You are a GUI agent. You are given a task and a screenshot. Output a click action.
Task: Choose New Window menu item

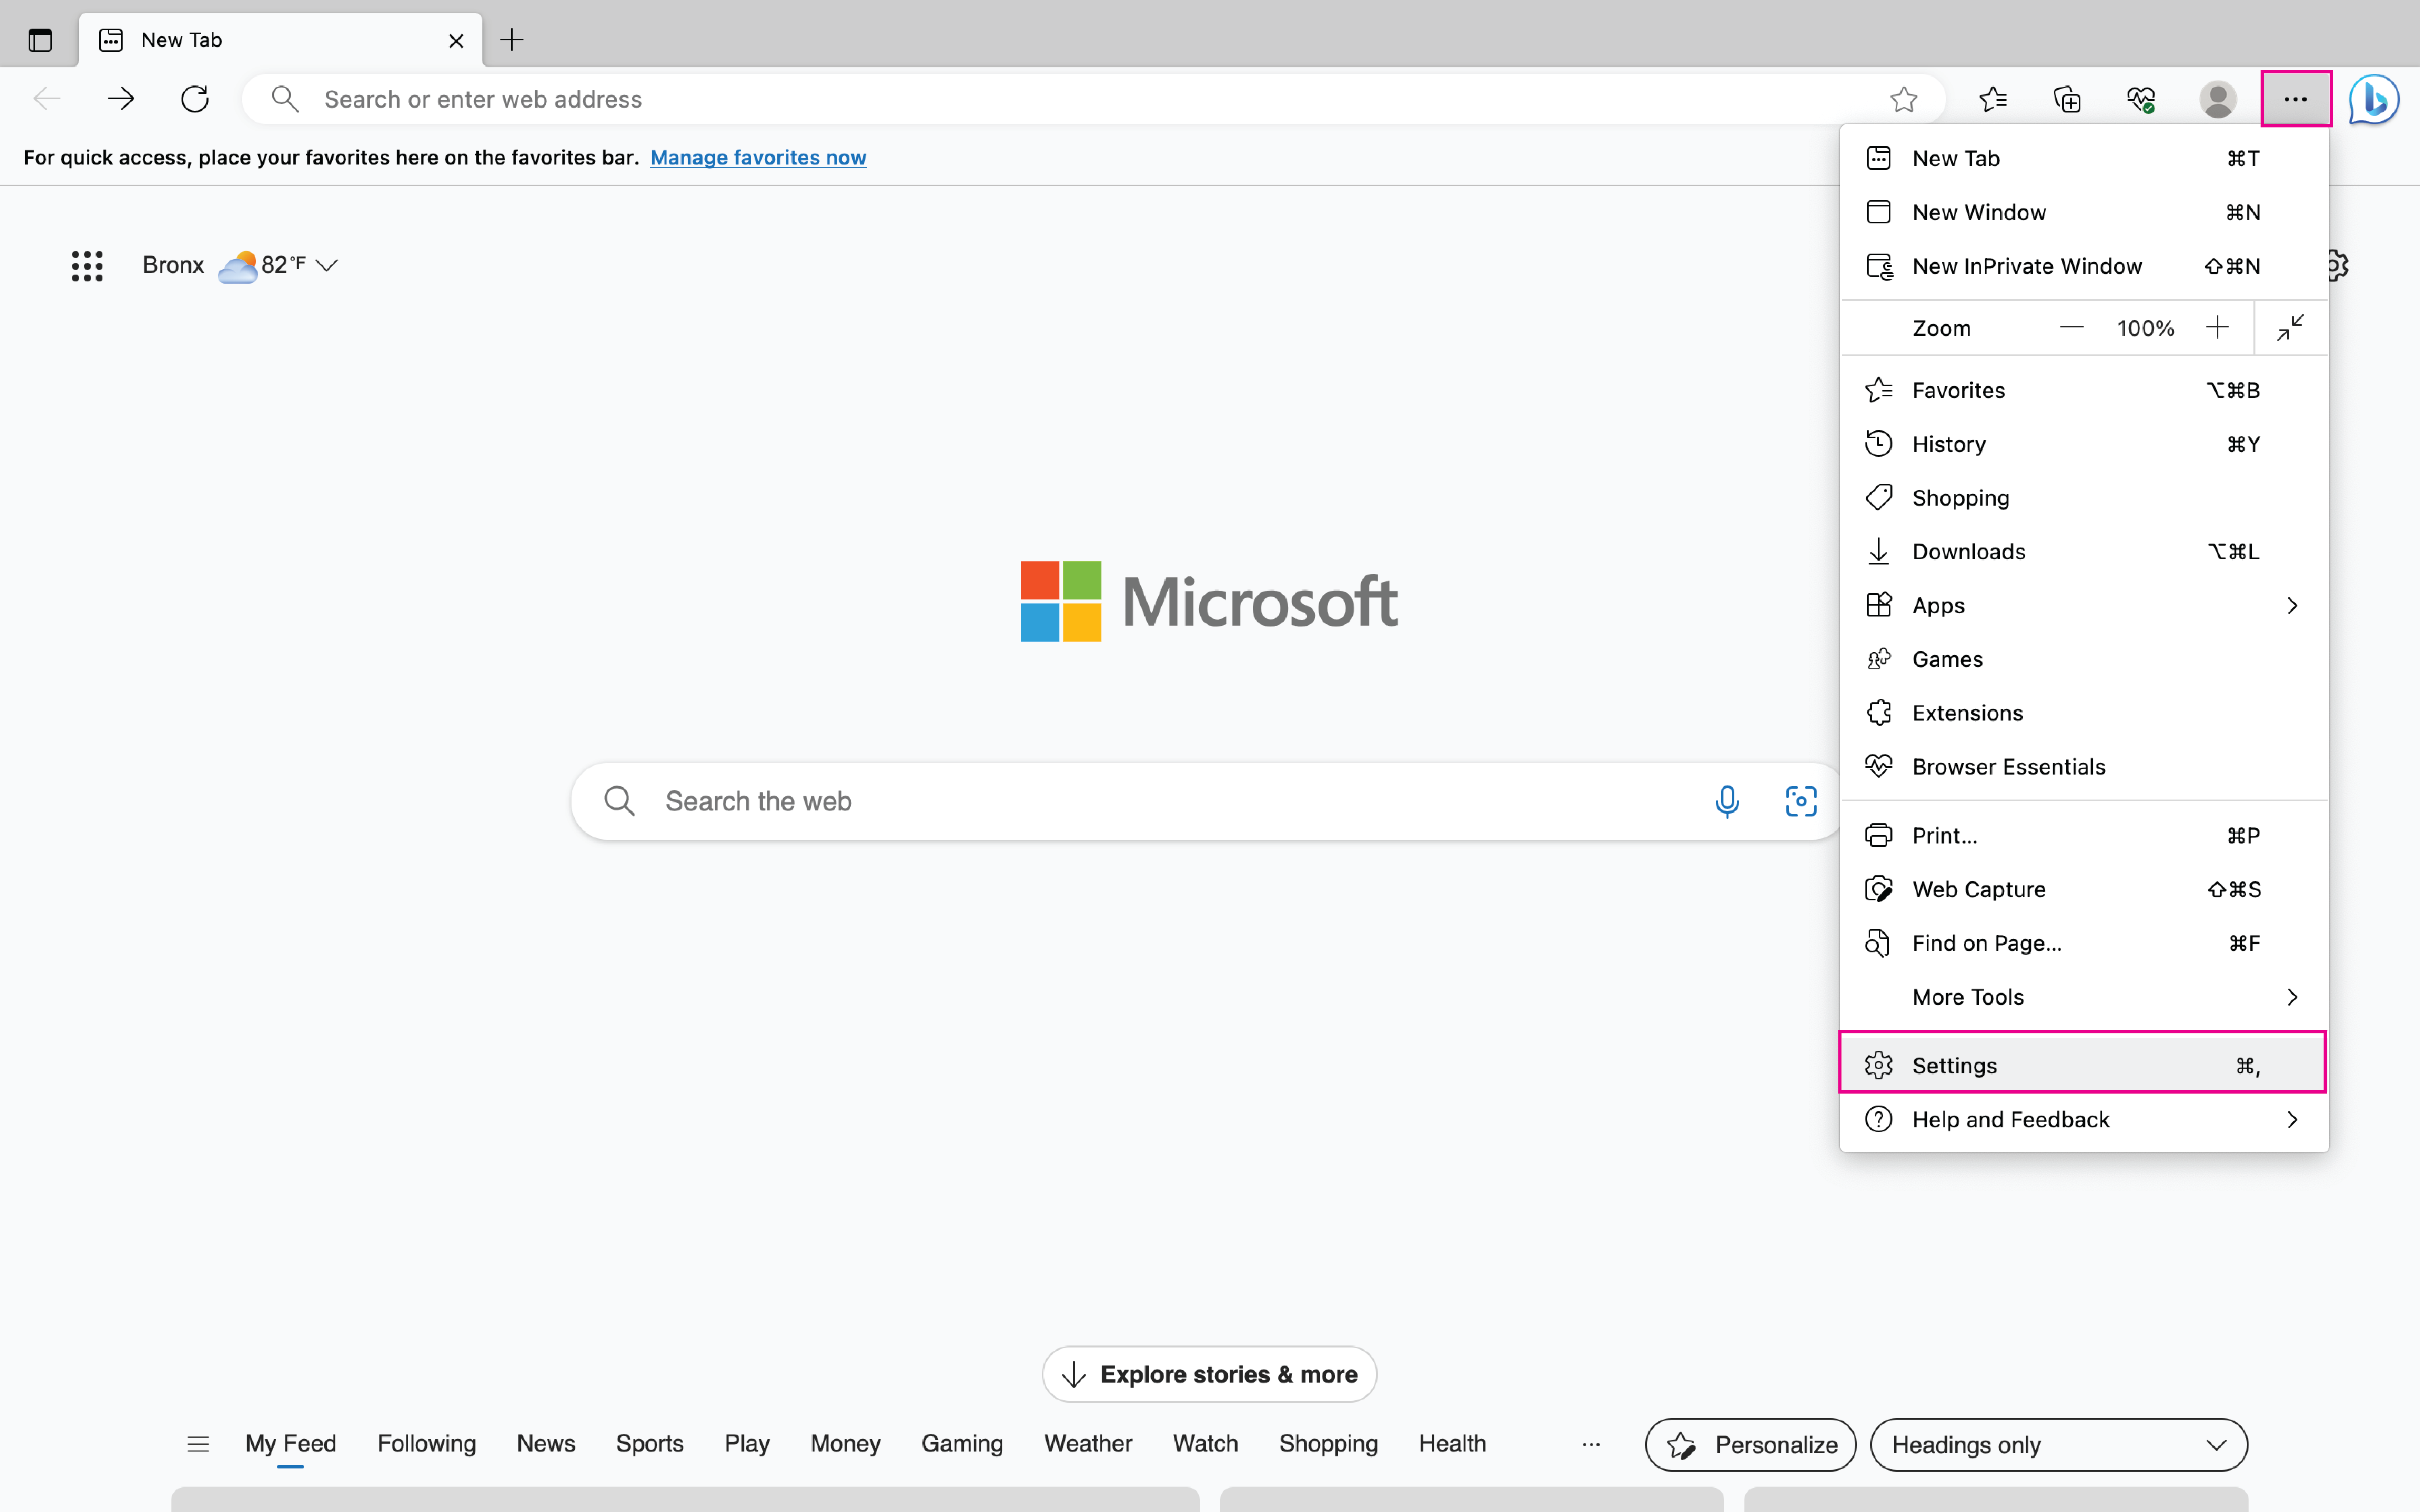[2084, 212]
